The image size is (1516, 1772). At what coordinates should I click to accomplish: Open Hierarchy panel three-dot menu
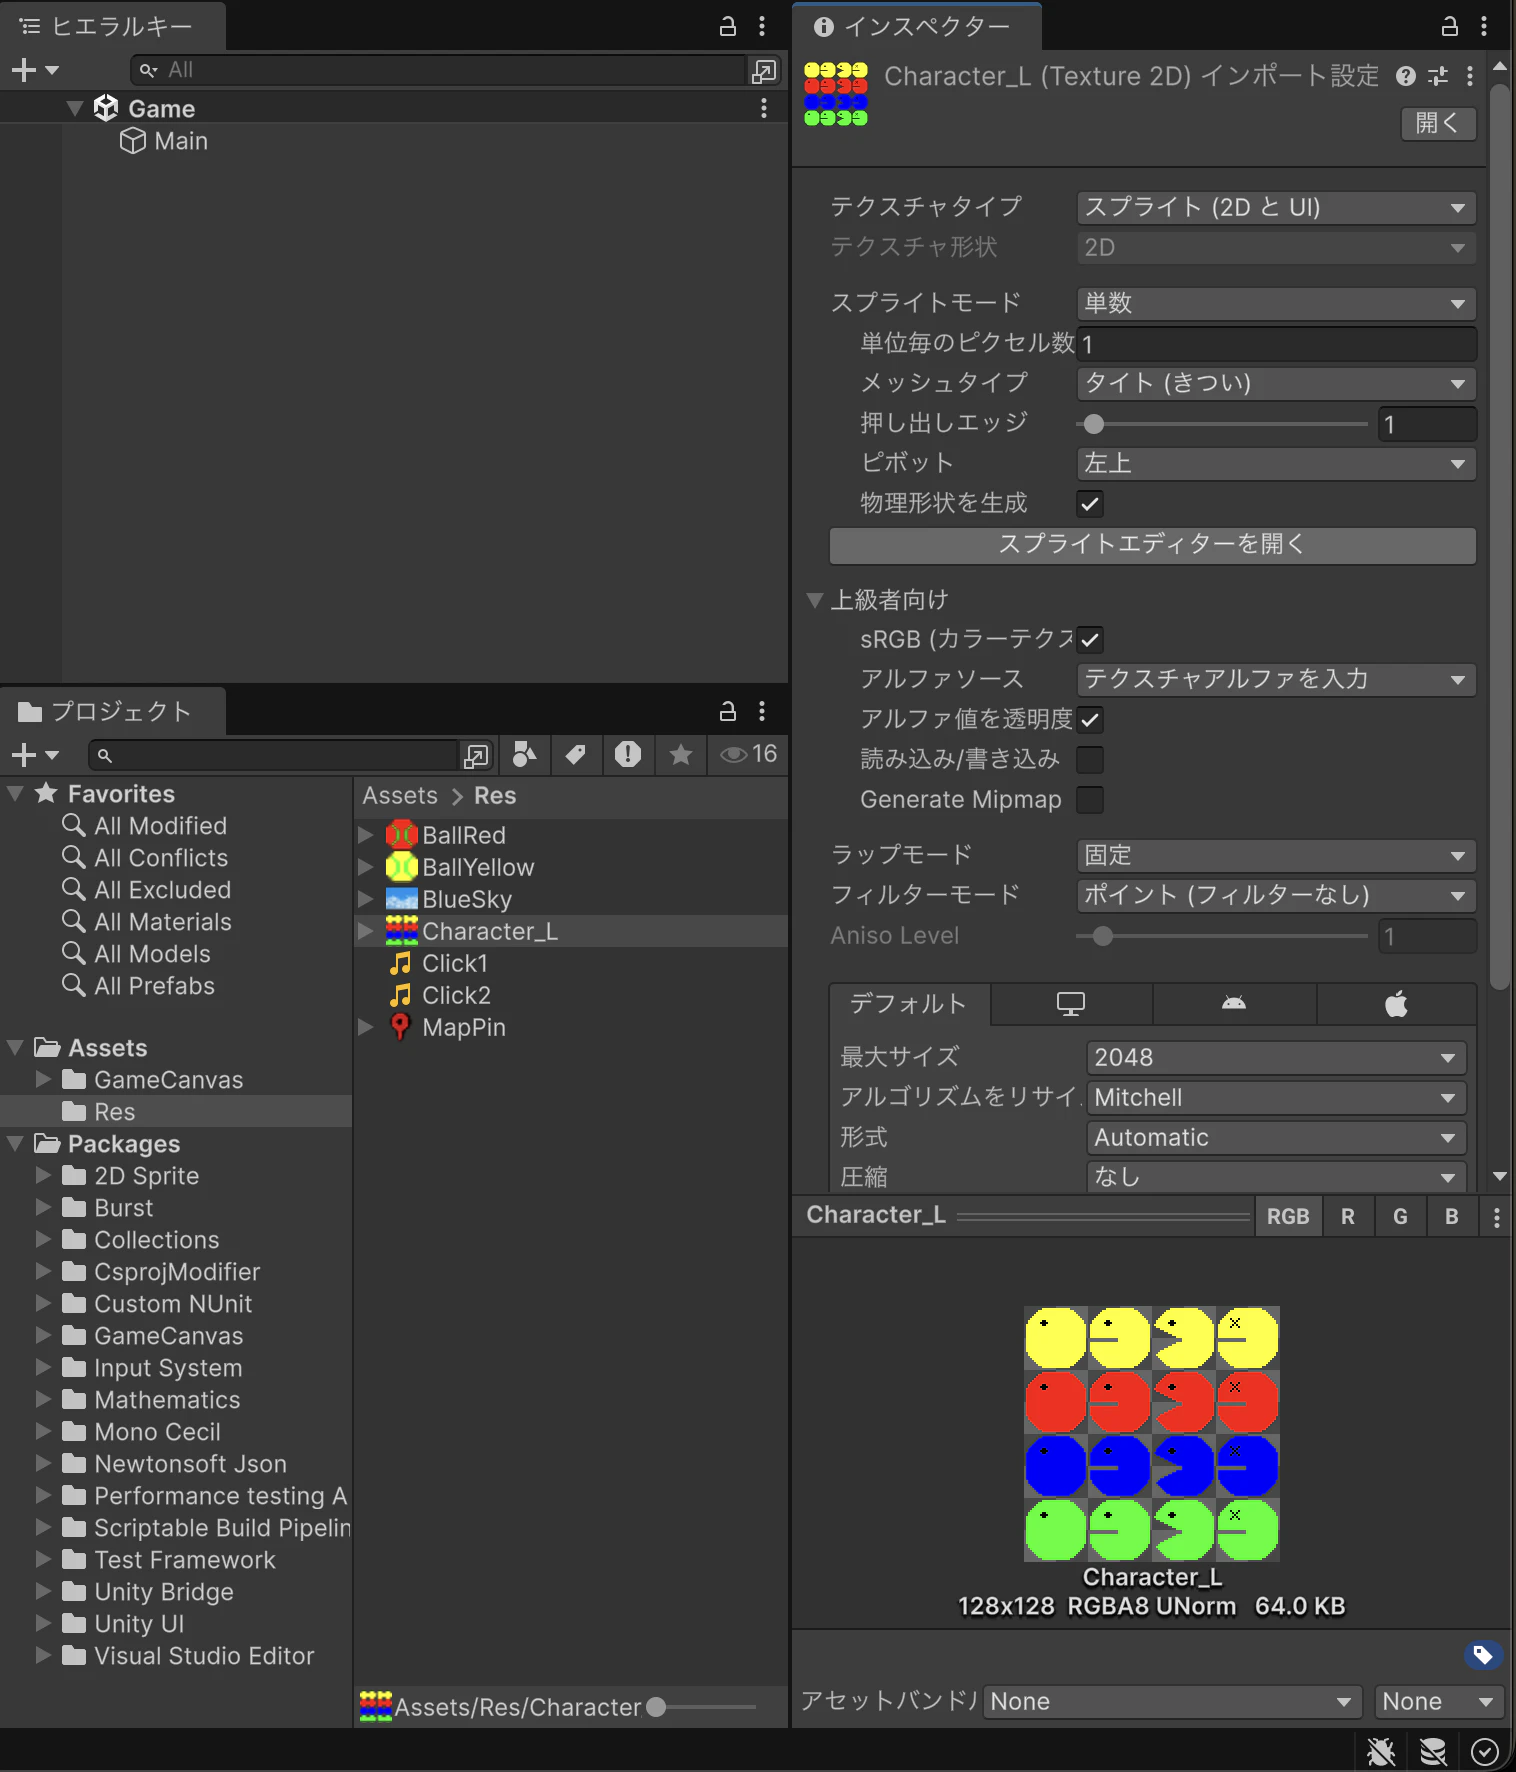coord(762,27)
